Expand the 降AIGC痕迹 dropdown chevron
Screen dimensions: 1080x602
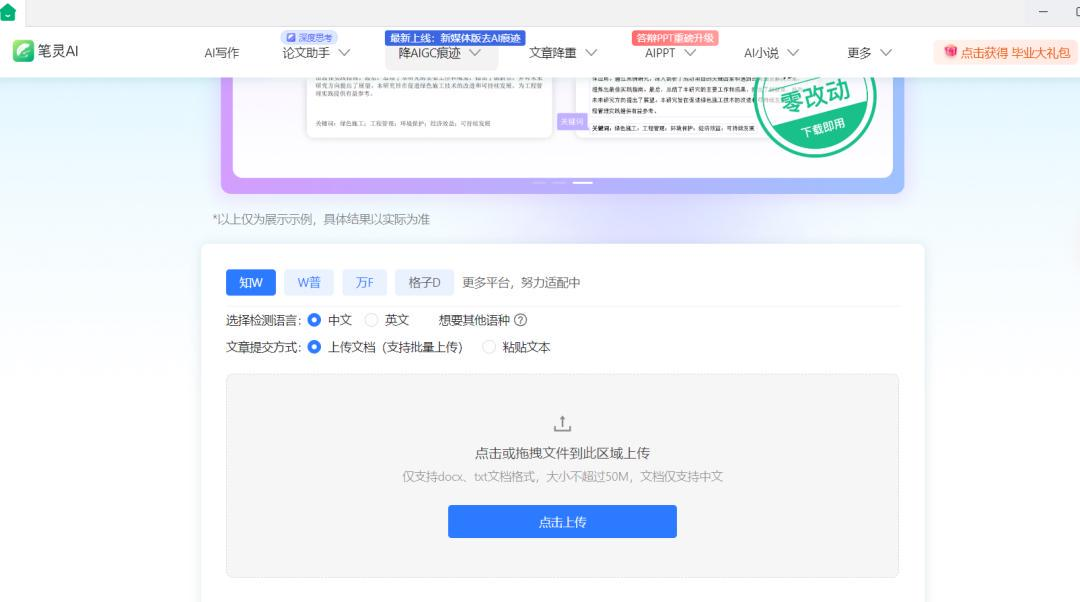coord(475,53)
